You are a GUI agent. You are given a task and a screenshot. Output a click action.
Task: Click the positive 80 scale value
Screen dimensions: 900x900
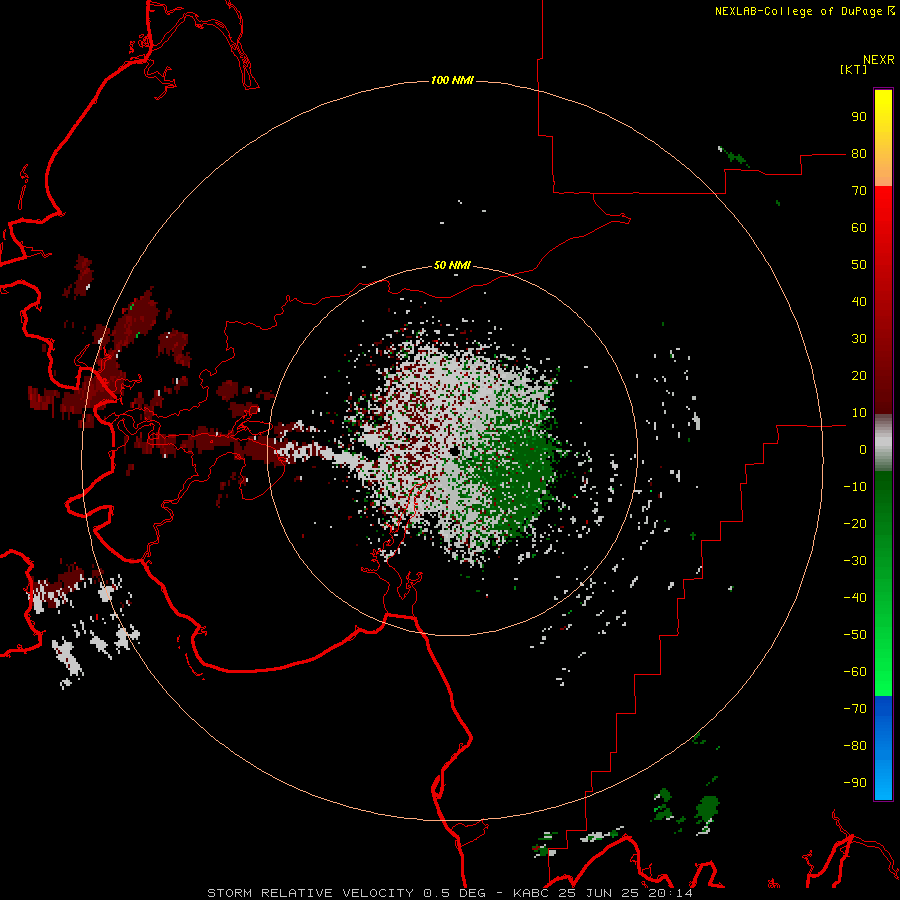(859, 154)
